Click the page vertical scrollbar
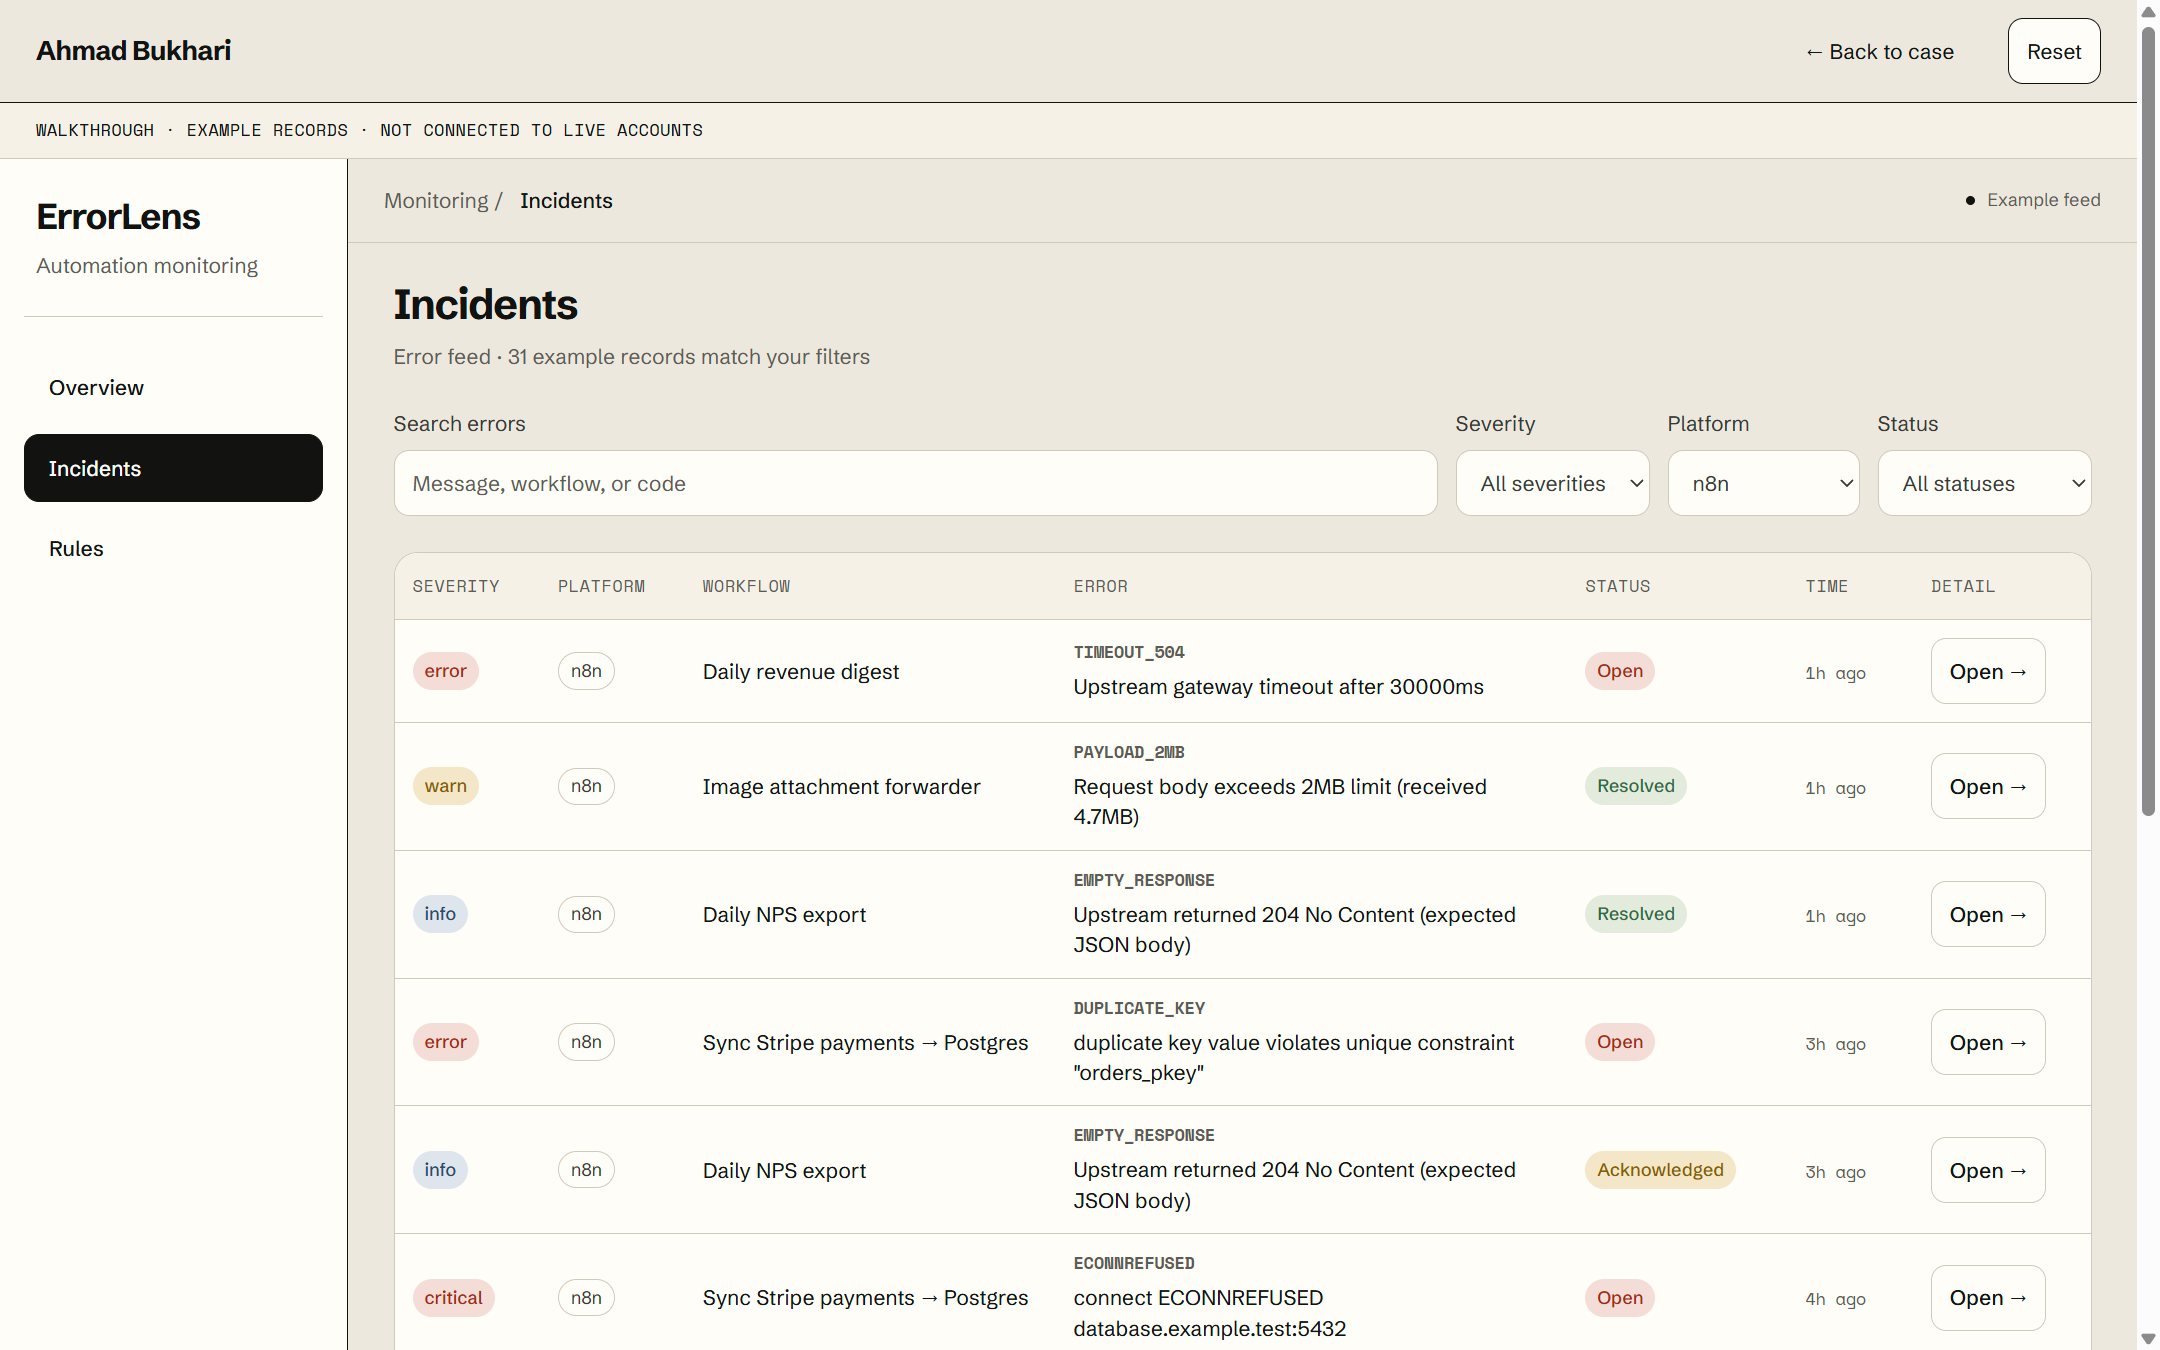The height and width of the screenshot is (1350, 2160). click(x=2148, y=420)
